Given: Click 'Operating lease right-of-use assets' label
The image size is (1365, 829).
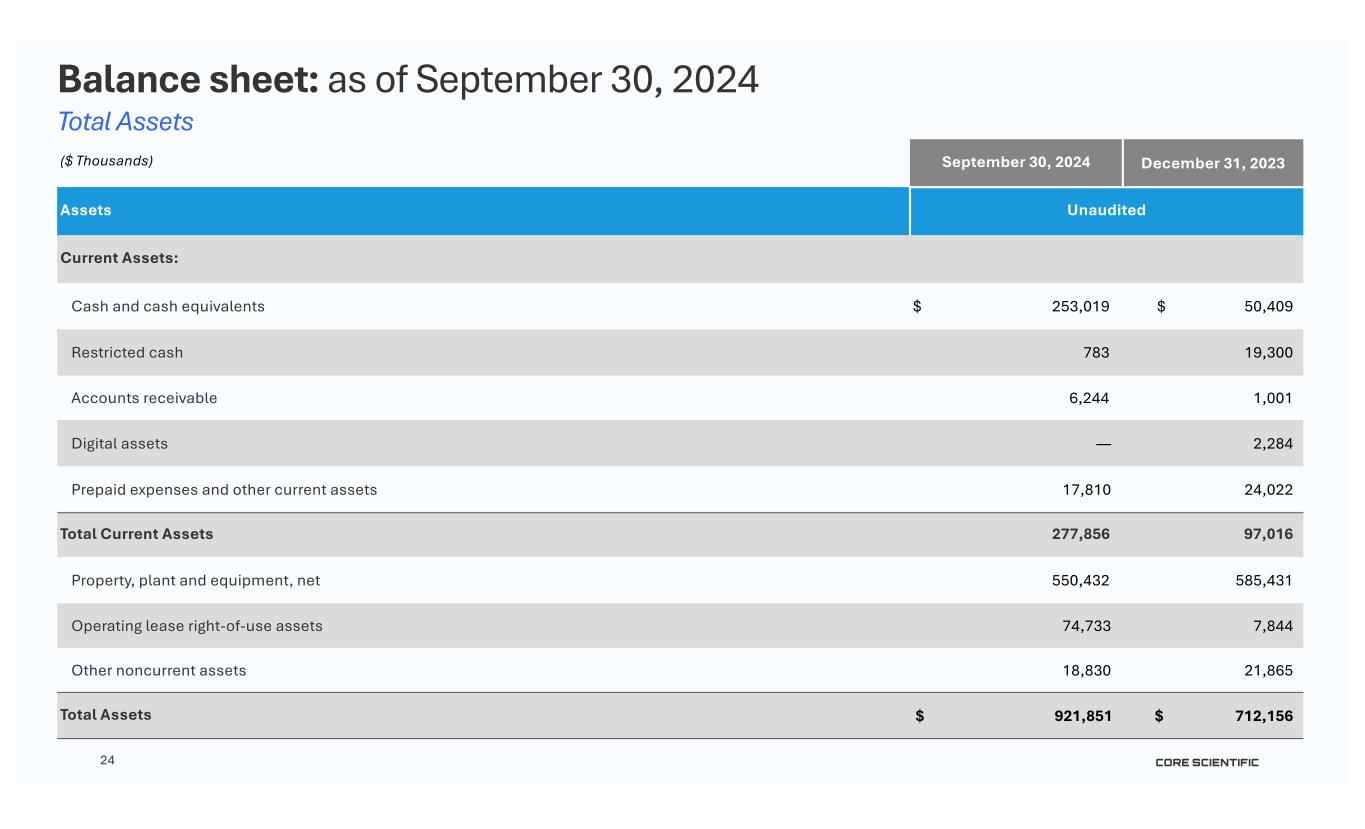Looking at the screenshot, I should [197, 626].
